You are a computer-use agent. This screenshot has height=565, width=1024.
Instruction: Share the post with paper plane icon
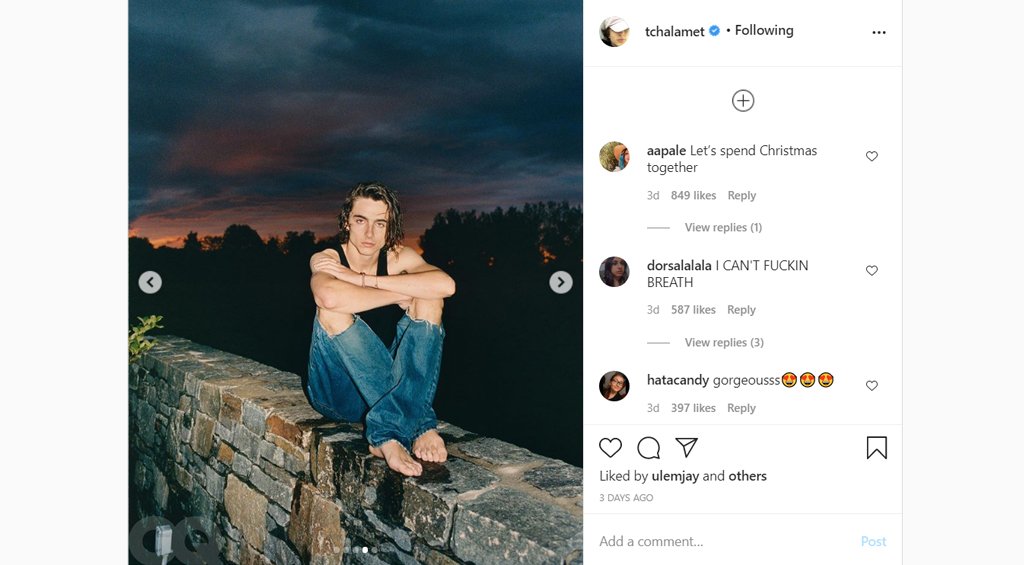686,447
